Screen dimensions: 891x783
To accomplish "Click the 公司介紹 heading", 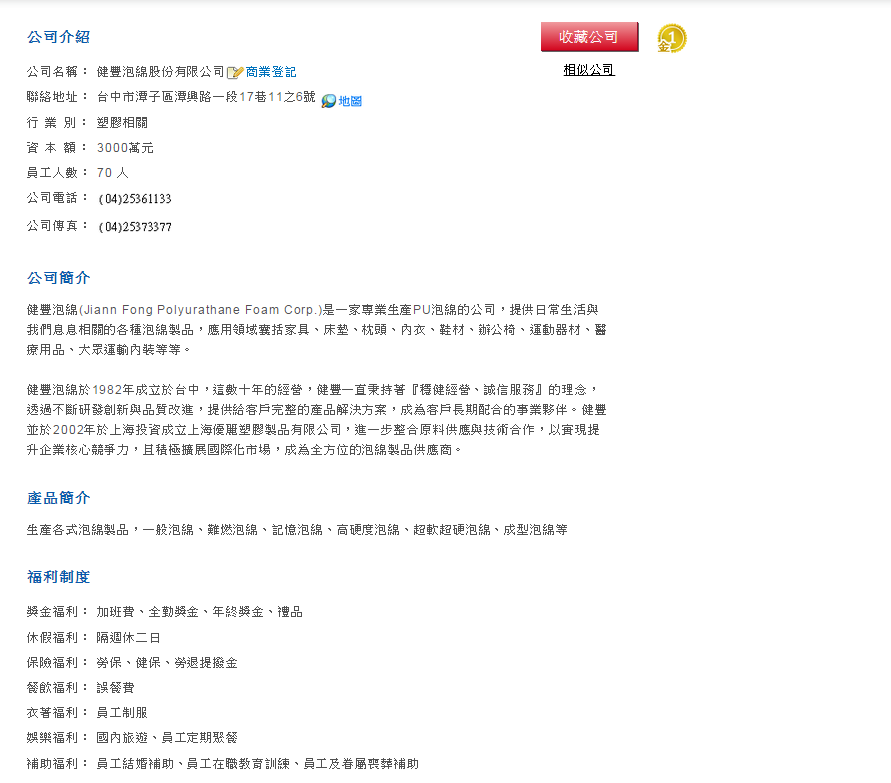I will (x=59, y=37).
